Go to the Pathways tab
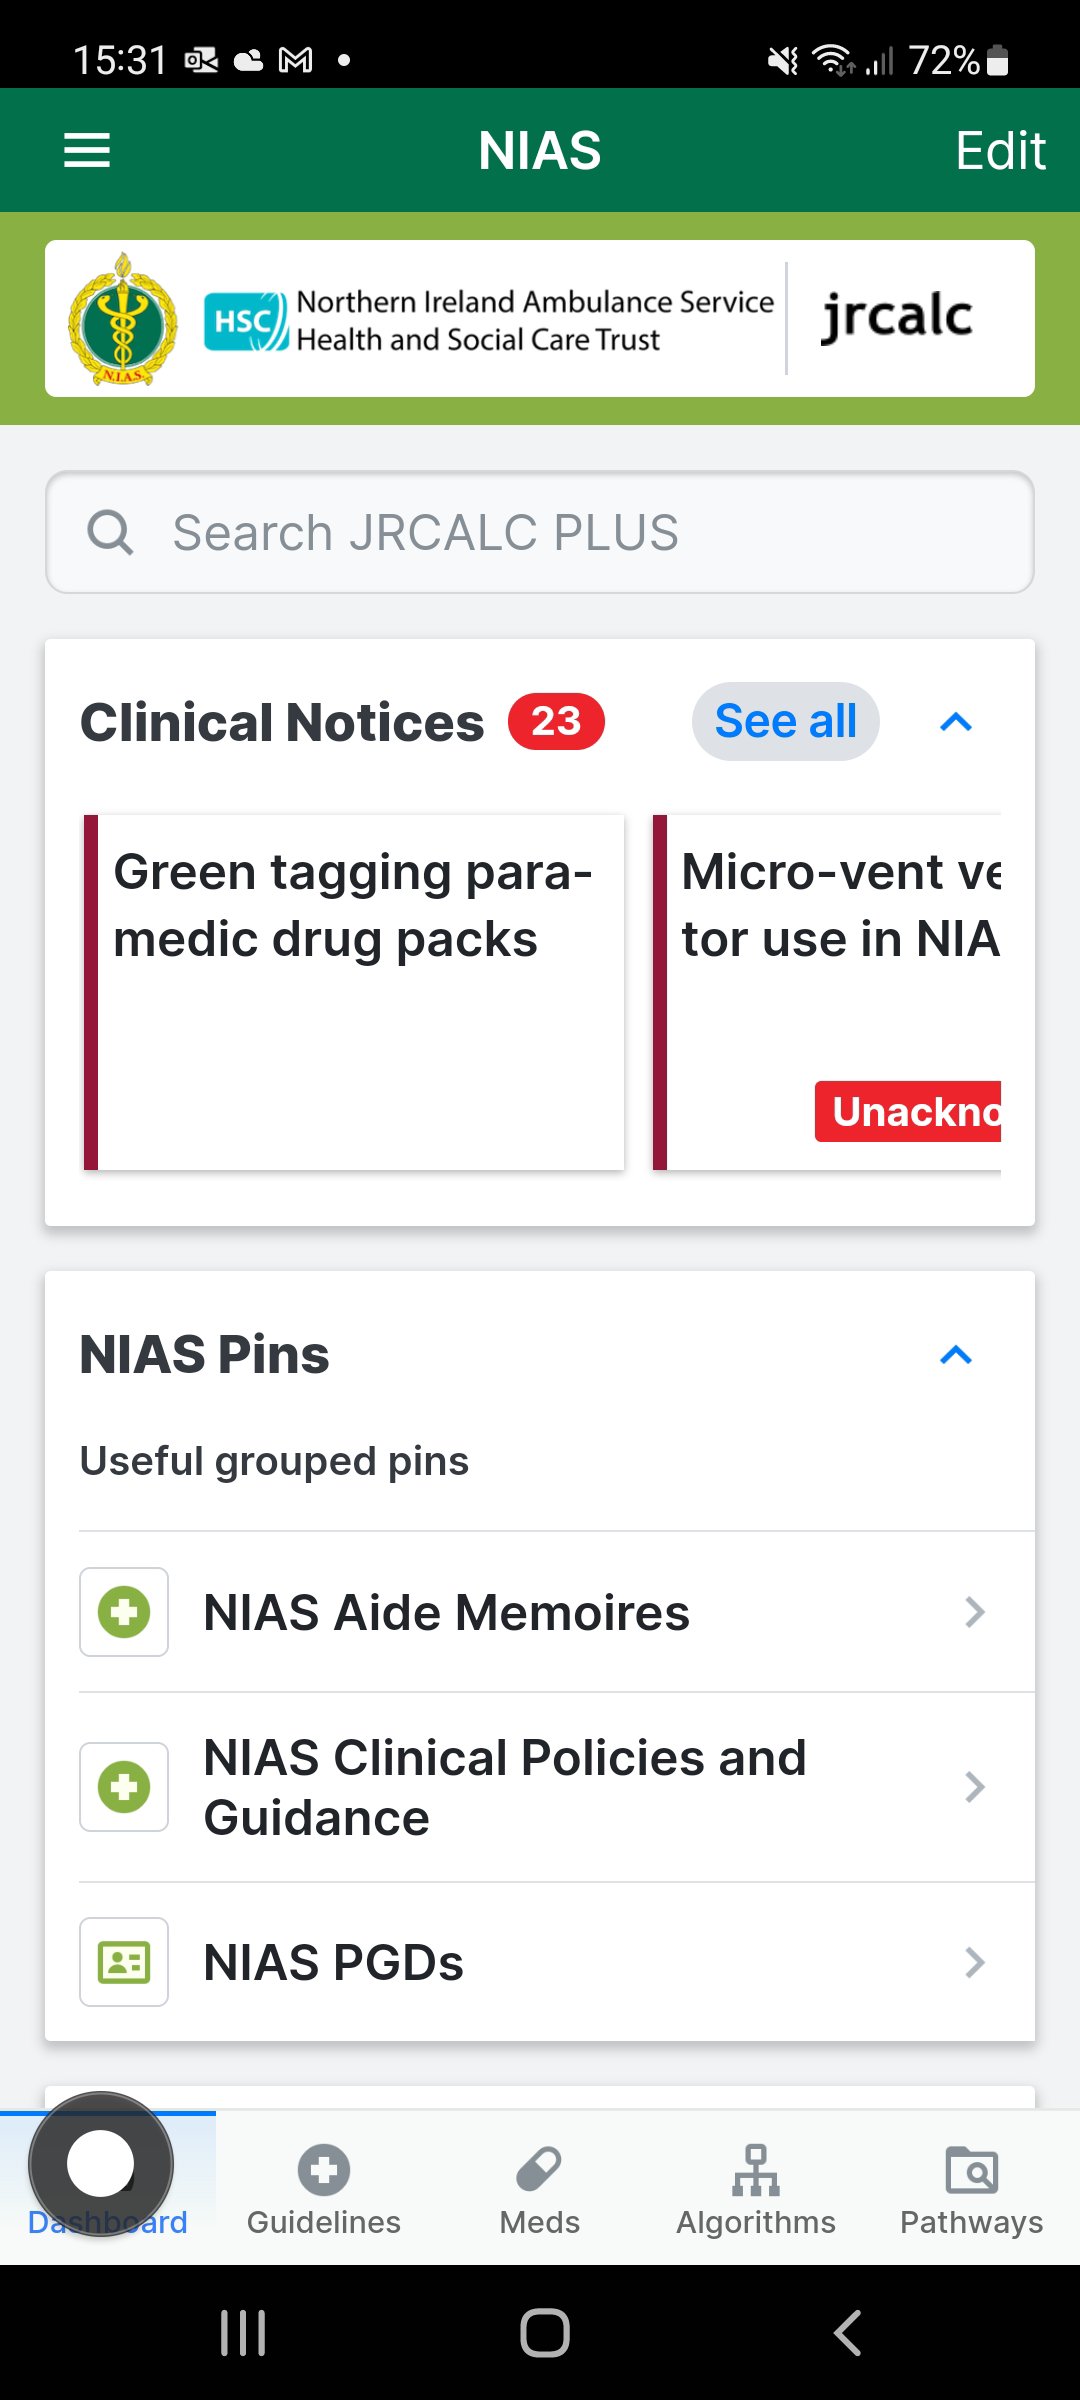 pos(972,2188)
